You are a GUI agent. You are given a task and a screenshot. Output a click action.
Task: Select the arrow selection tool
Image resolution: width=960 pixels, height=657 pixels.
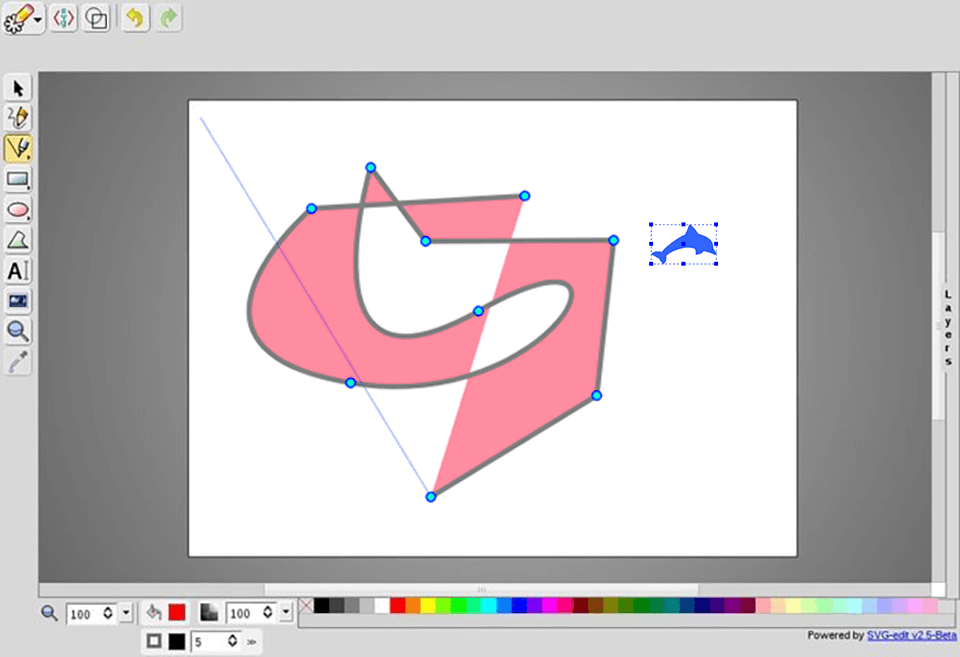[17, 88]
